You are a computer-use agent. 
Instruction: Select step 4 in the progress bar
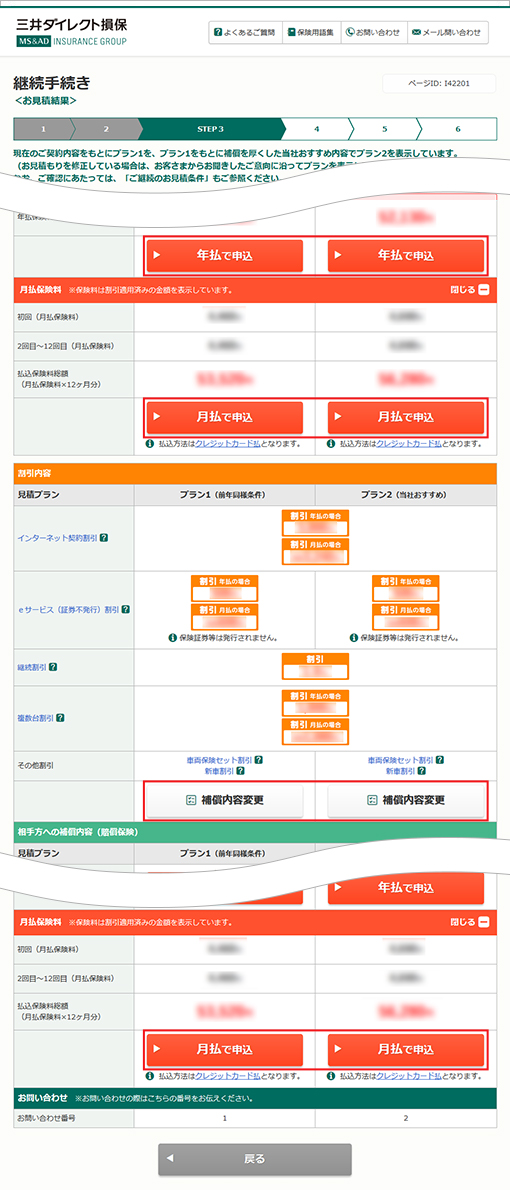click(316, 129)
